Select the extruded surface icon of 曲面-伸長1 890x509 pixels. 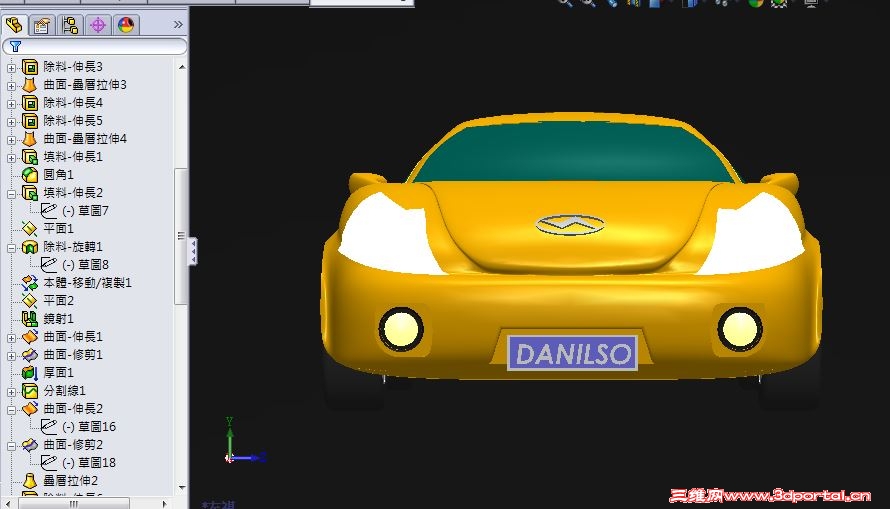click(30, 336)
